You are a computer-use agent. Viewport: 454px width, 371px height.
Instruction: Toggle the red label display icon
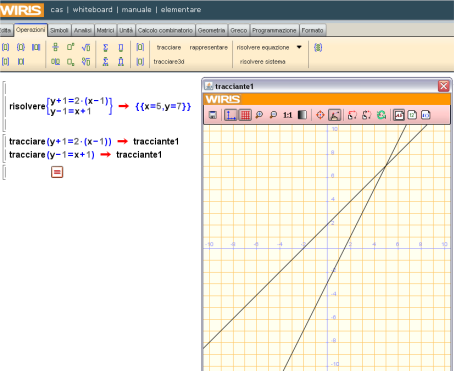tap(399, 115)
